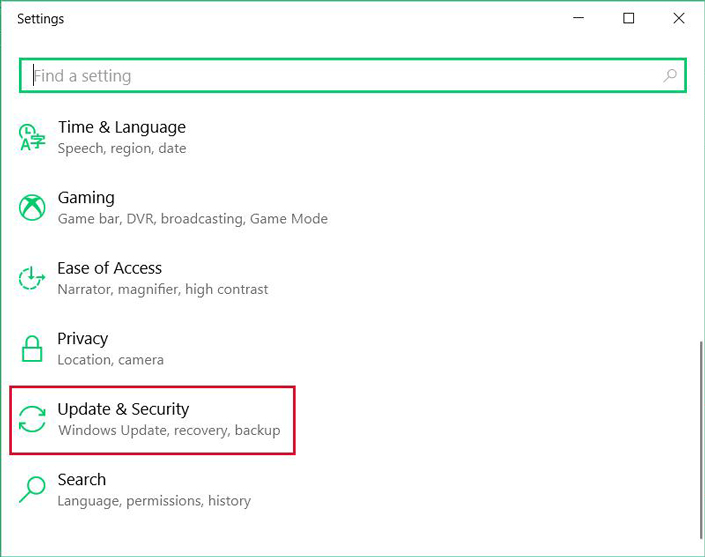Close the Settings window

coord(679,18)
